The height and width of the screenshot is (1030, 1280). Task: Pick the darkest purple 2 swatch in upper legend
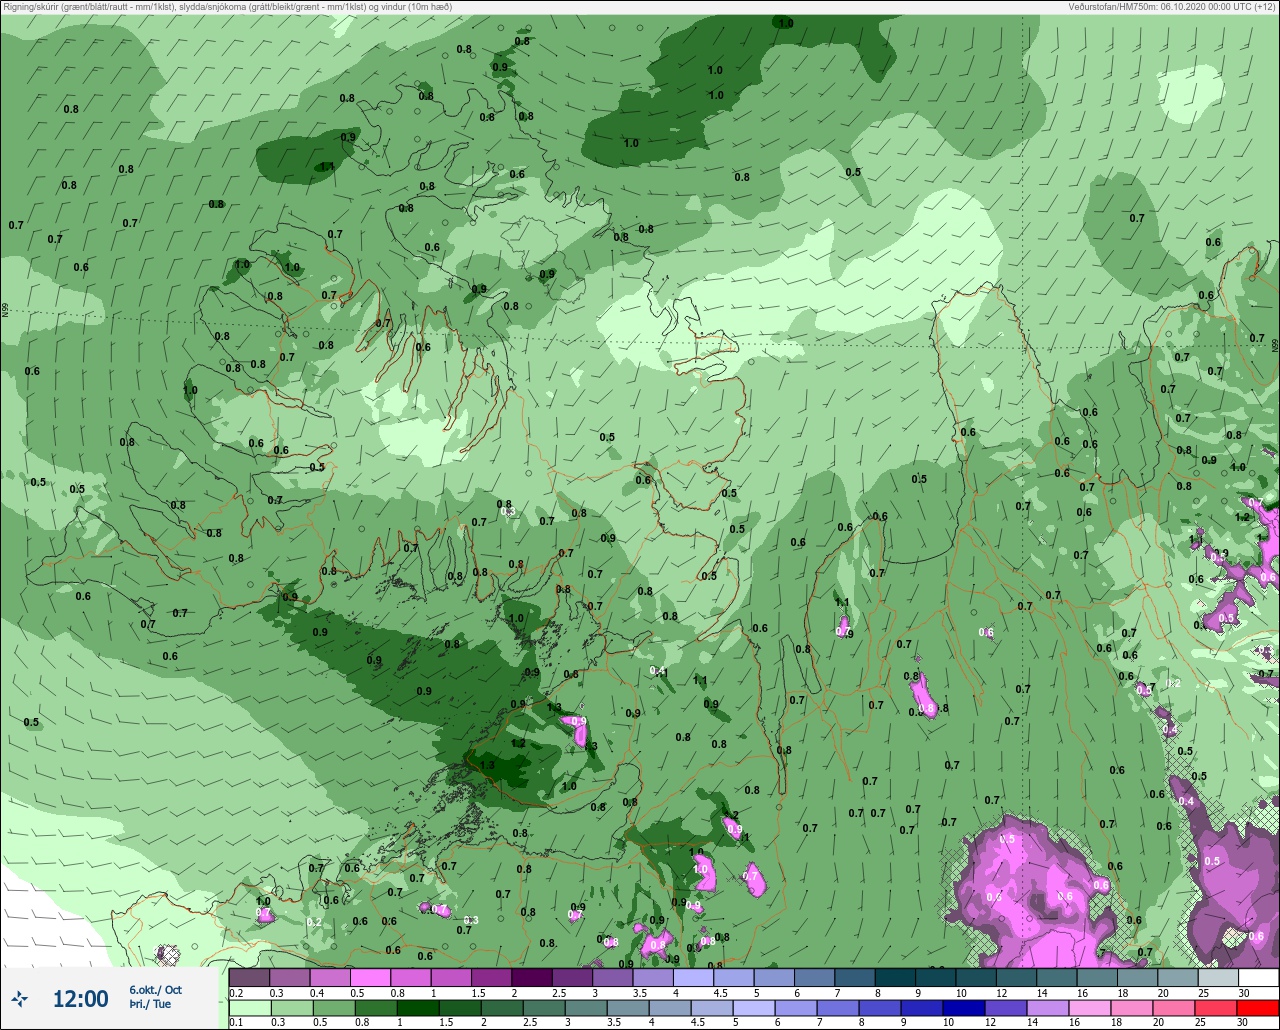[531, 977]
